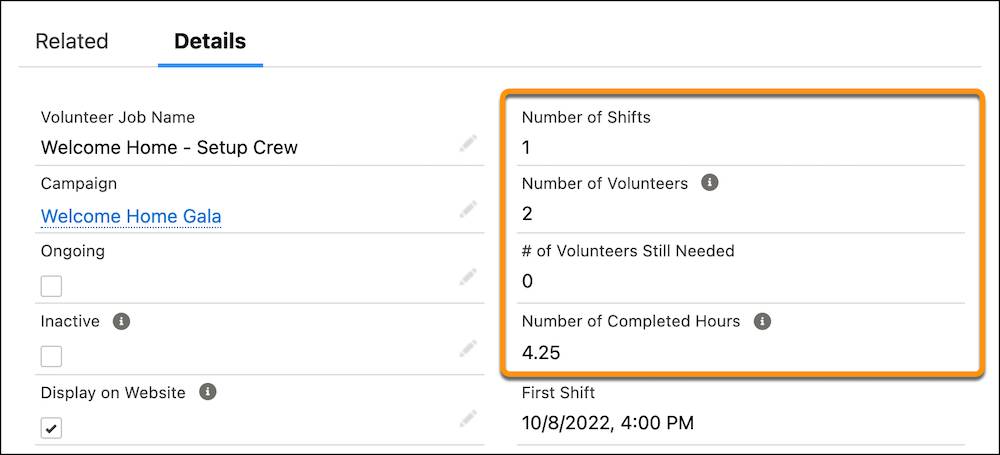Click the 4.25 completed hours value
The width and height of the screenshot is (1000, 455).
(540, 352)
